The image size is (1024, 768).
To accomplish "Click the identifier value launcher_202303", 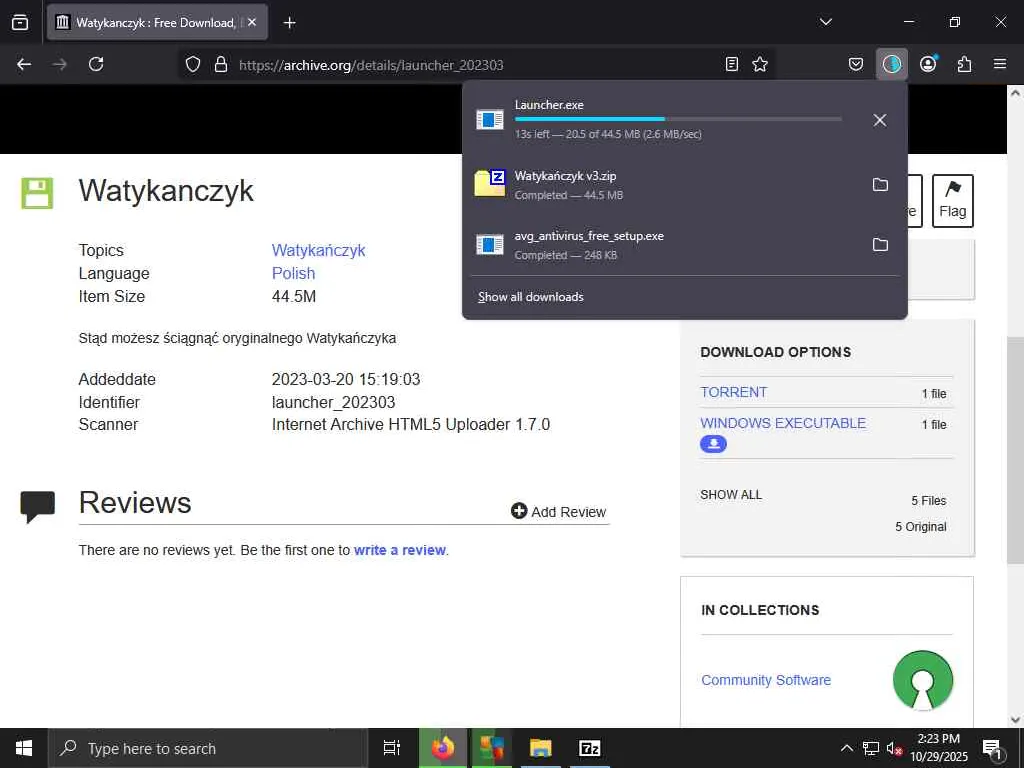I will coord(333,402).
